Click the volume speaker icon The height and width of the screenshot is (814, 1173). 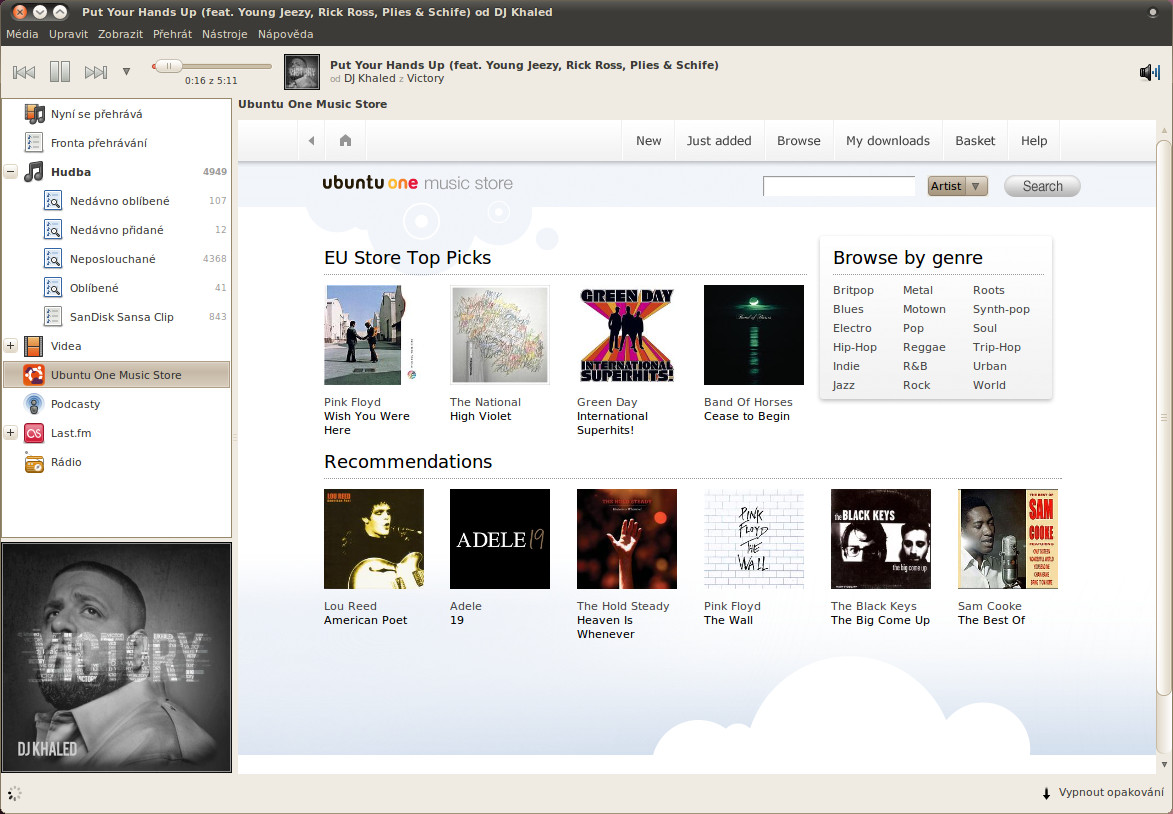point(1149,72)
